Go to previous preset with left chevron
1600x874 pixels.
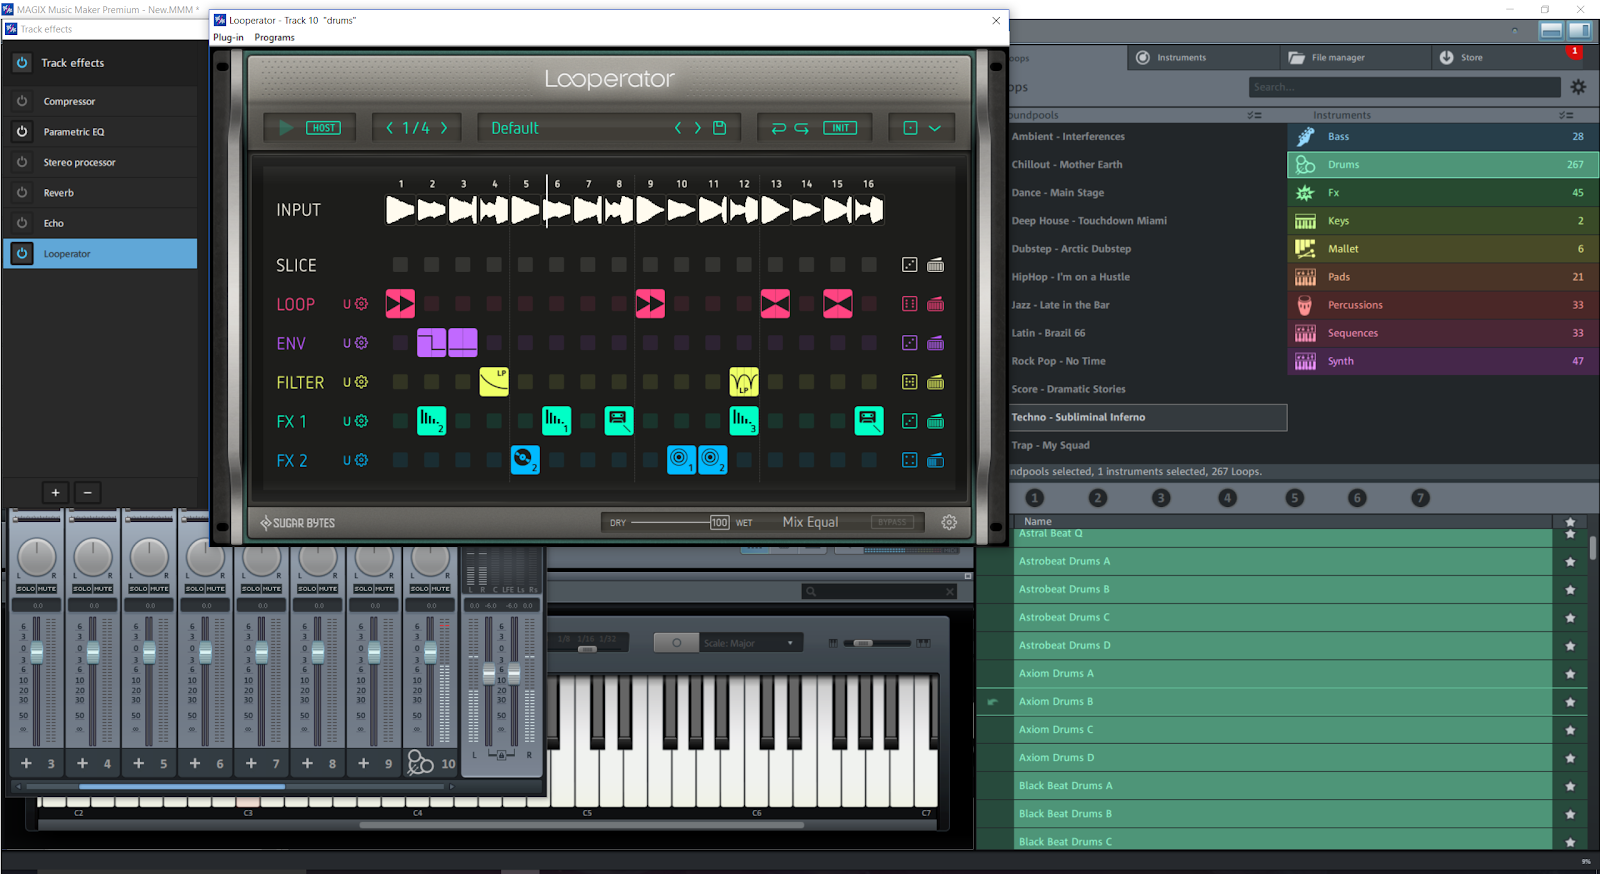coord(678,128)
